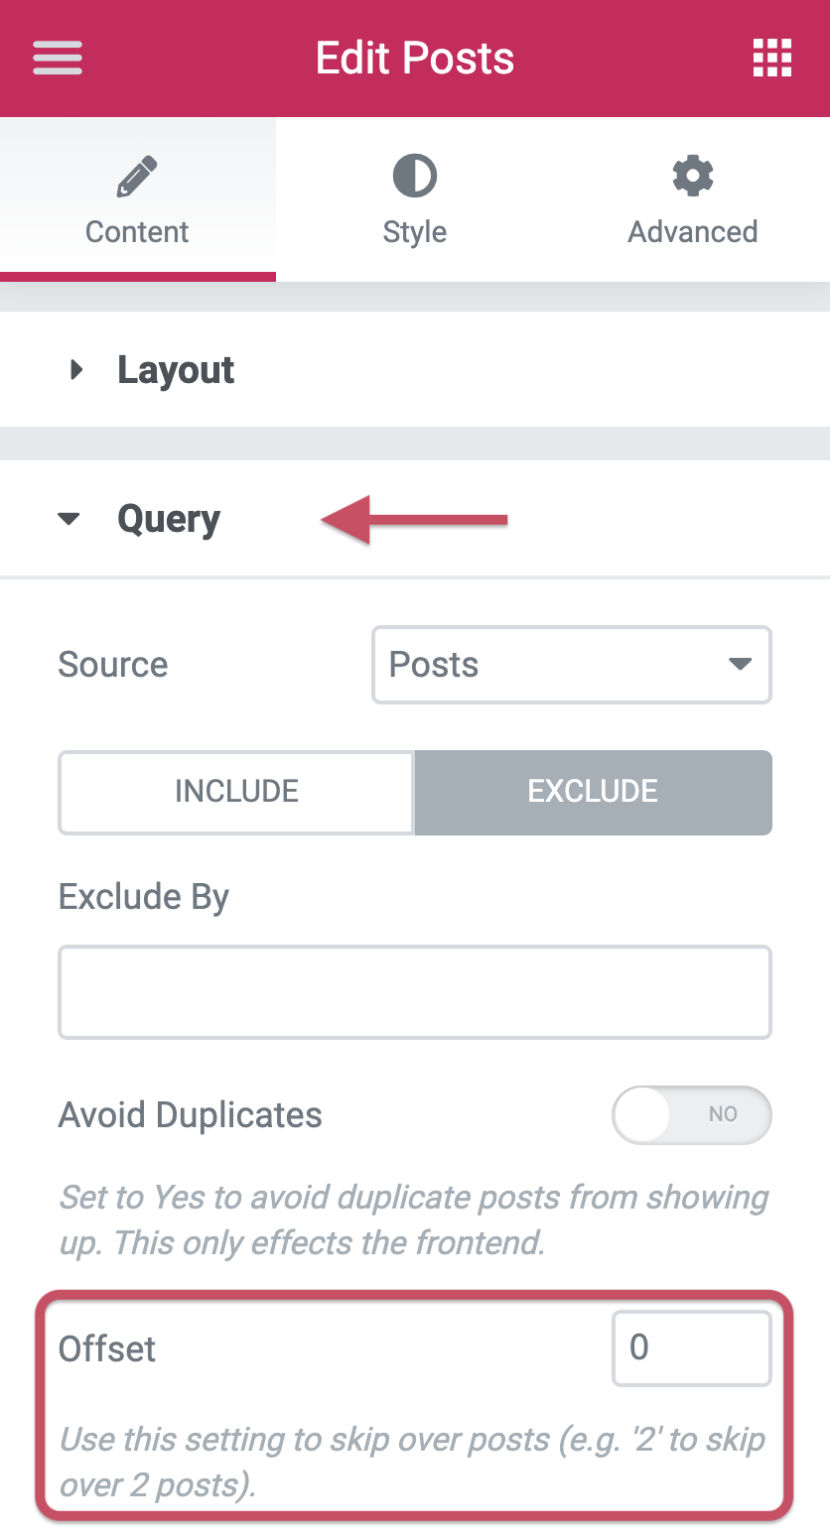Open the widgets grid icon
This screenshot has height=1536, width=830.
[x=772, y=58]
